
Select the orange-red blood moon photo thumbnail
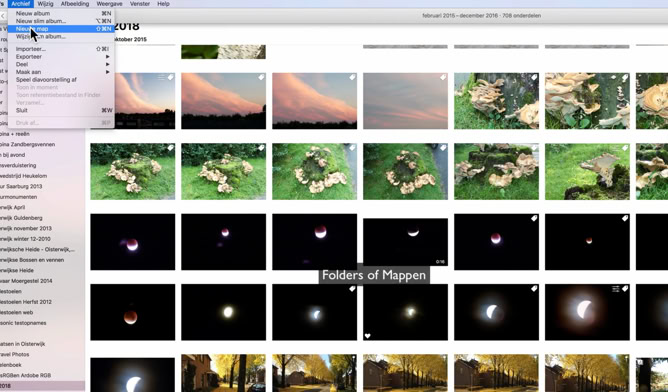point(132,312)
